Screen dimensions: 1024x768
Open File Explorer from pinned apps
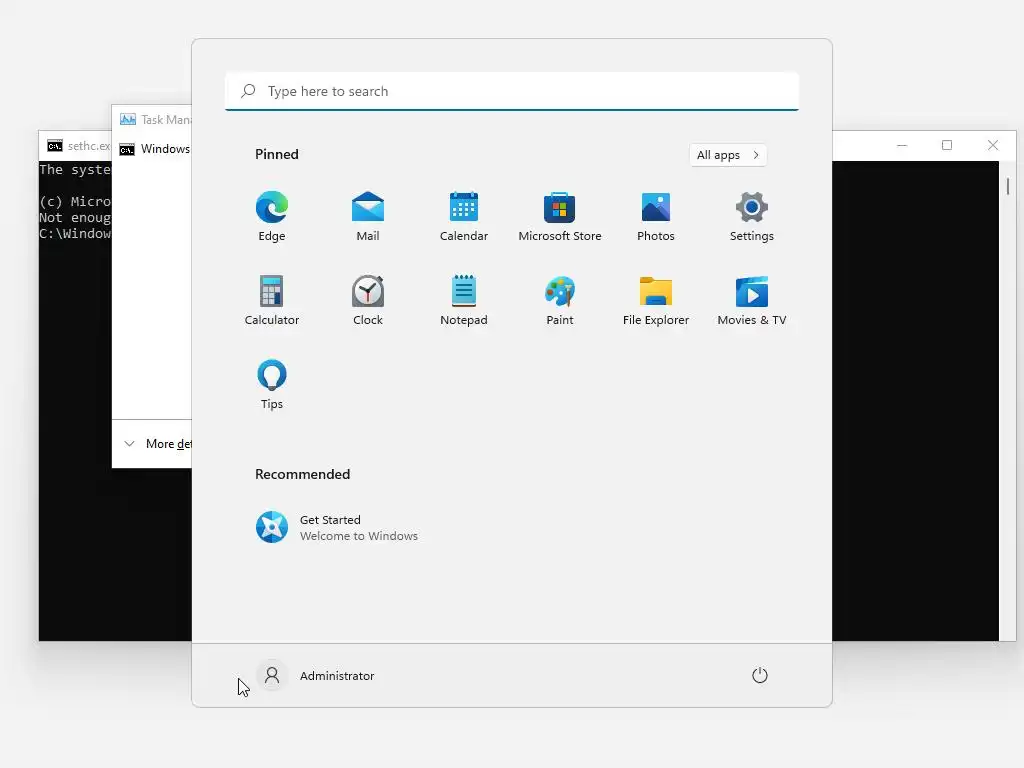(x=656, y=300)
